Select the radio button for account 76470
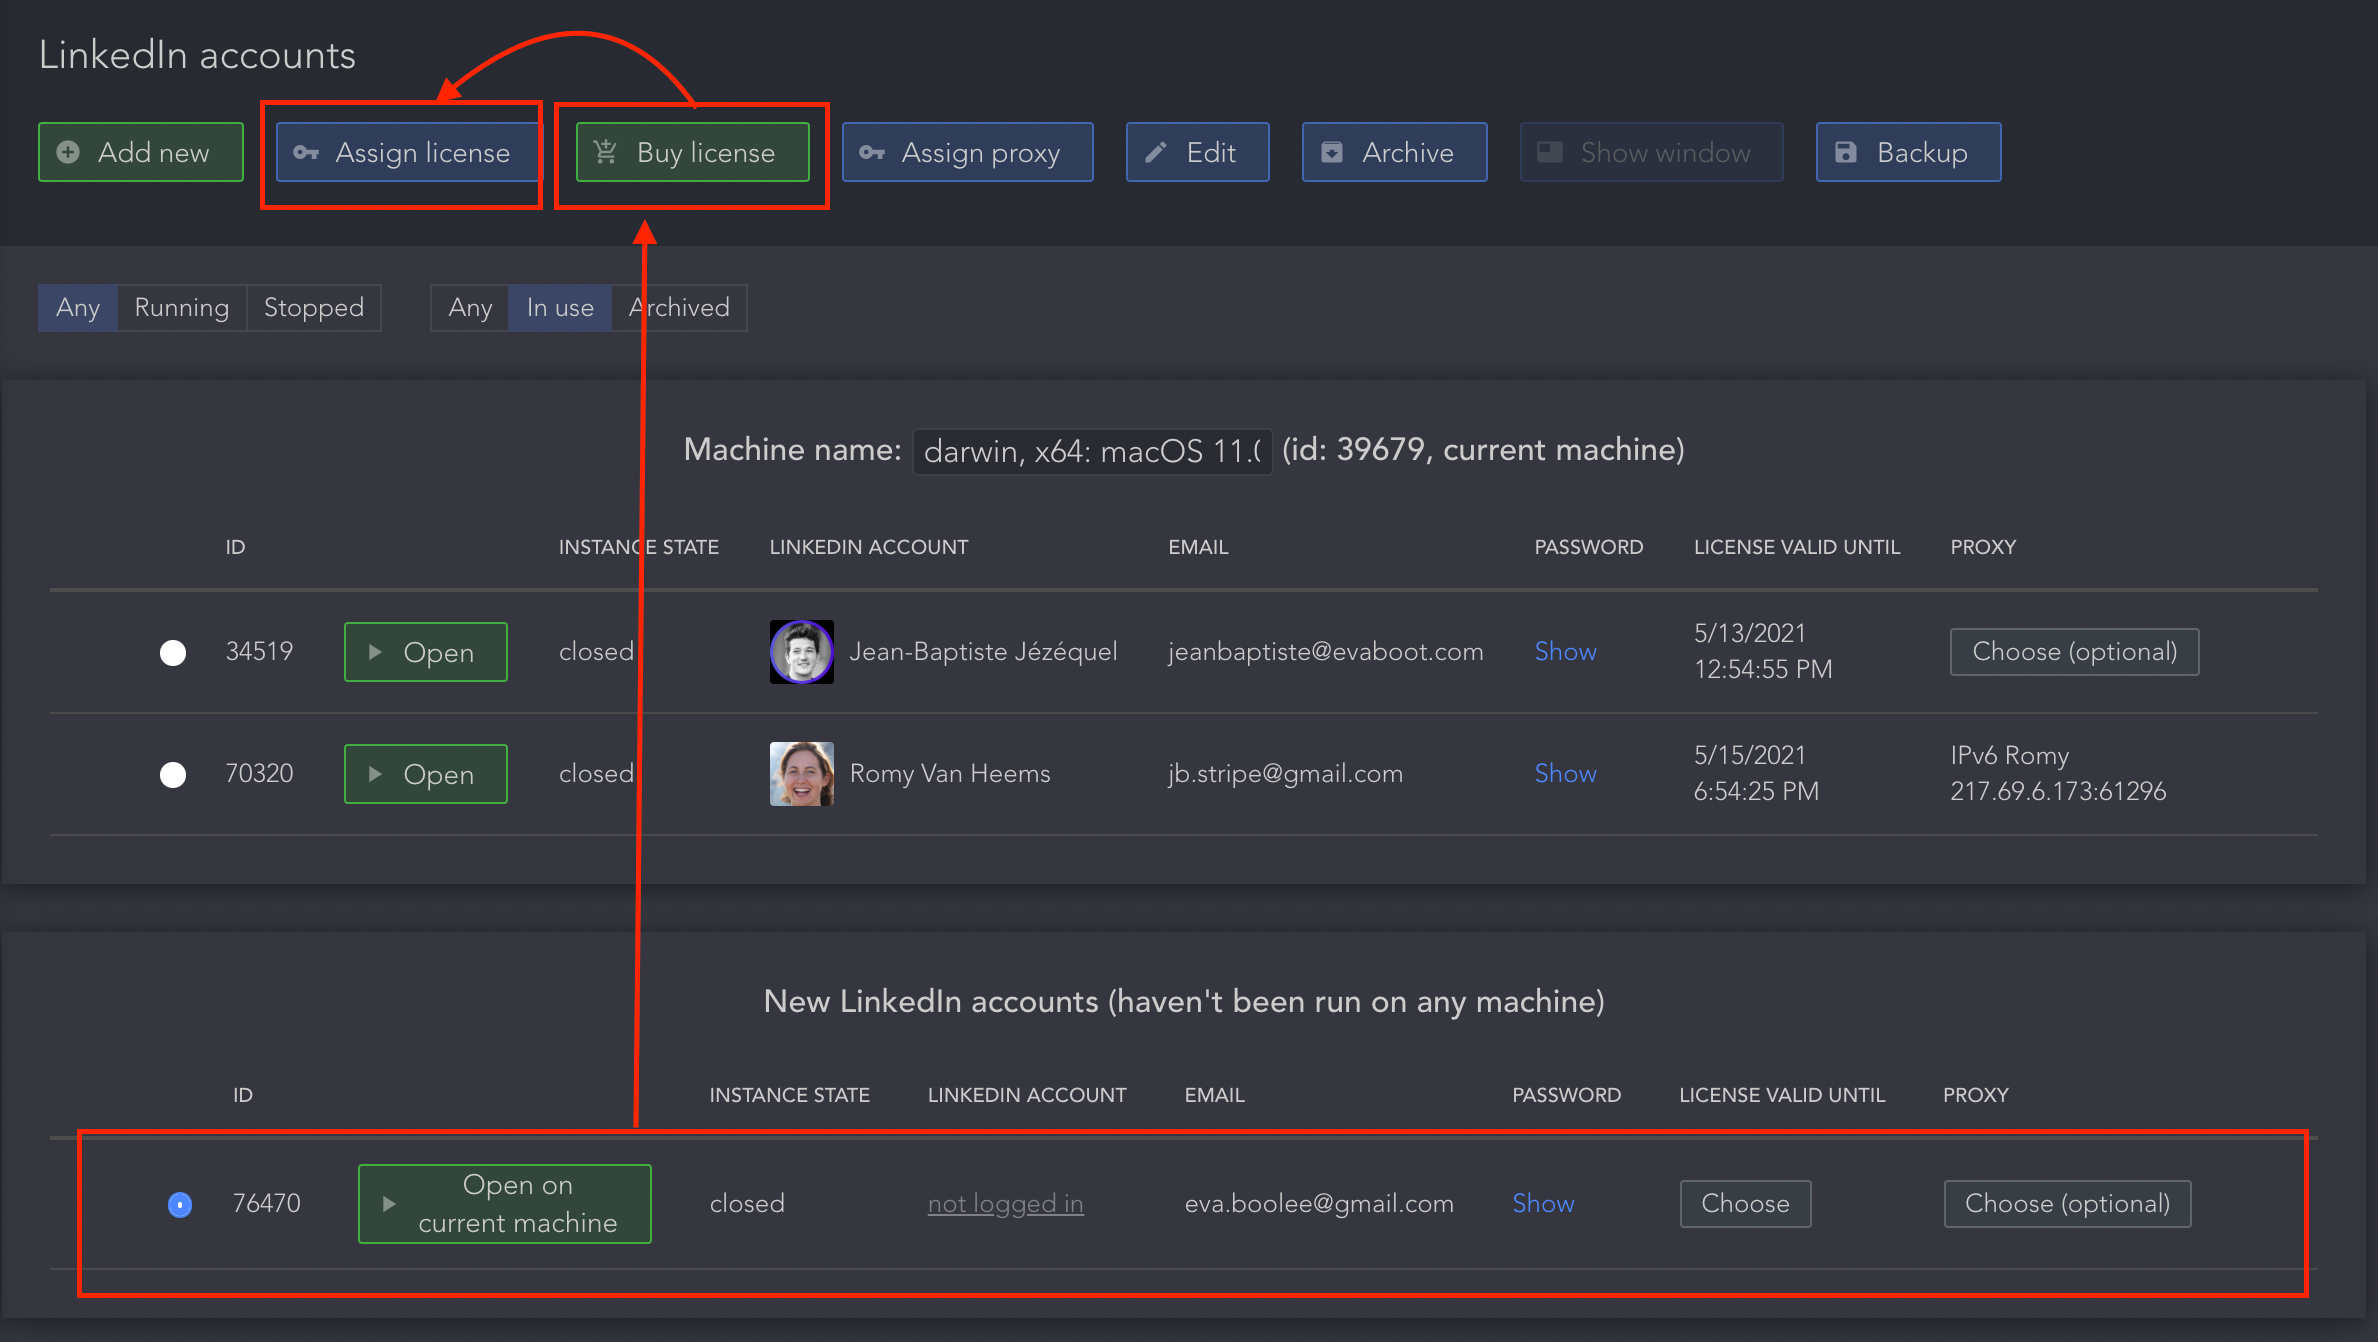The height and width of the screenshot is (1342, 2378). [x=176, y=1205]
